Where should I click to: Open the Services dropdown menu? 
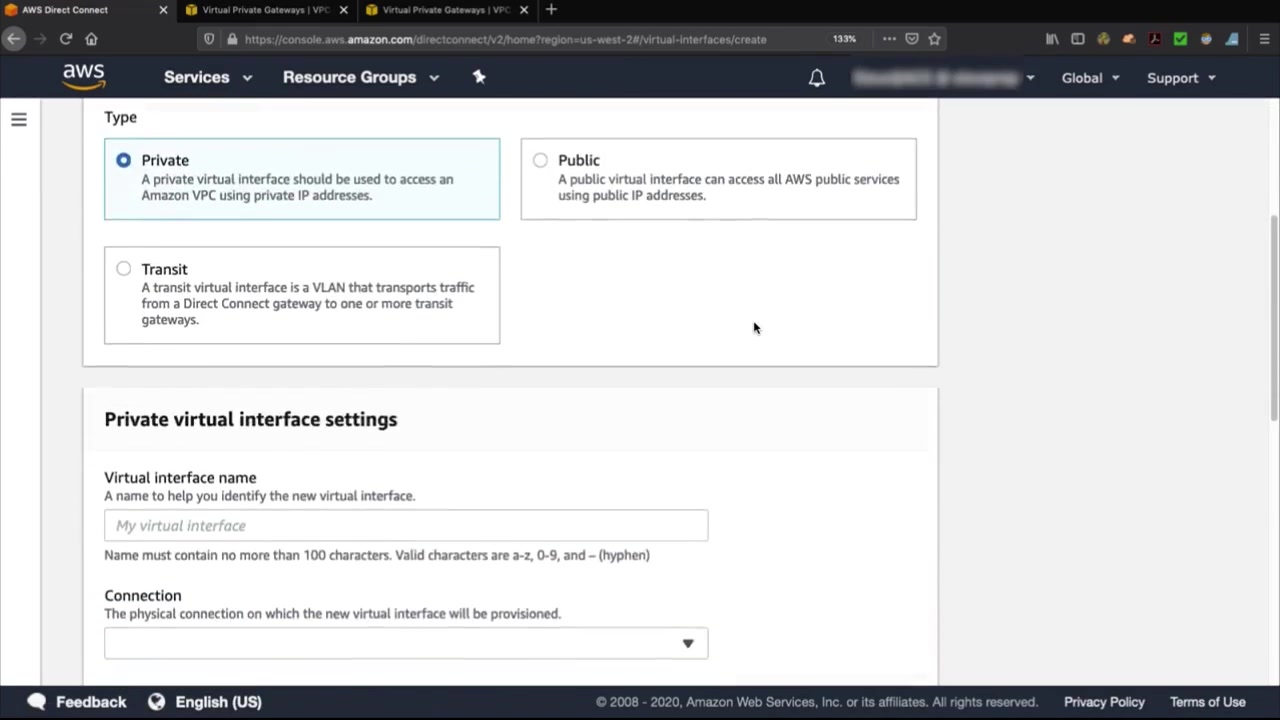(x=208, y=77)
